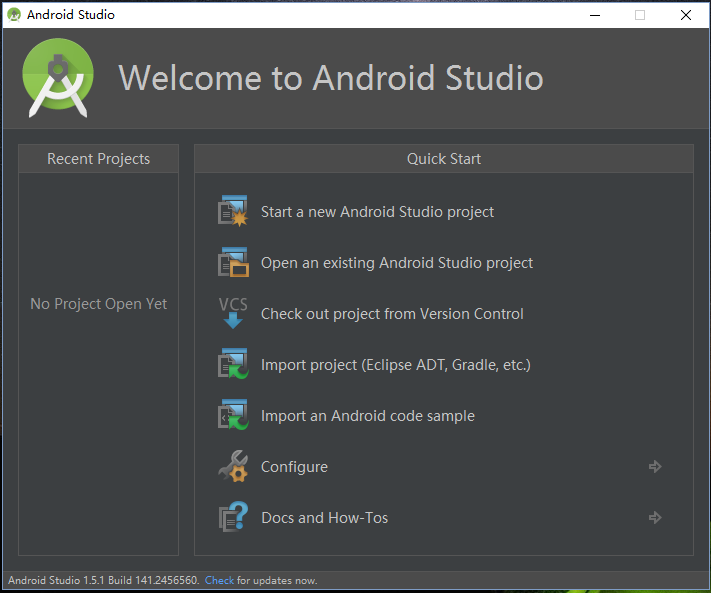
Task: Click the Configure wrench and gear icon
Action: point(233,466)
